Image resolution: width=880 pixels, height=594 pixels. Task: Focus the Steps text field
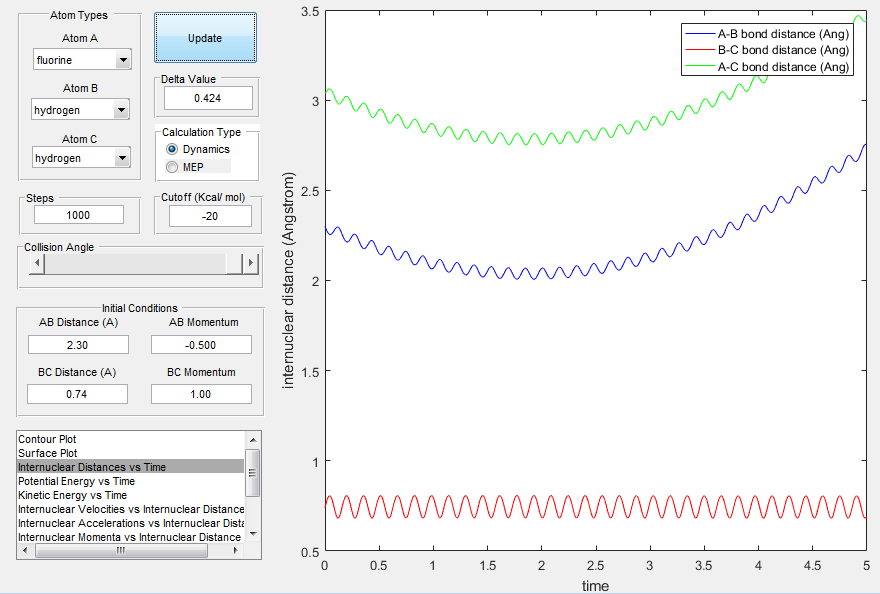click(79, 214)
